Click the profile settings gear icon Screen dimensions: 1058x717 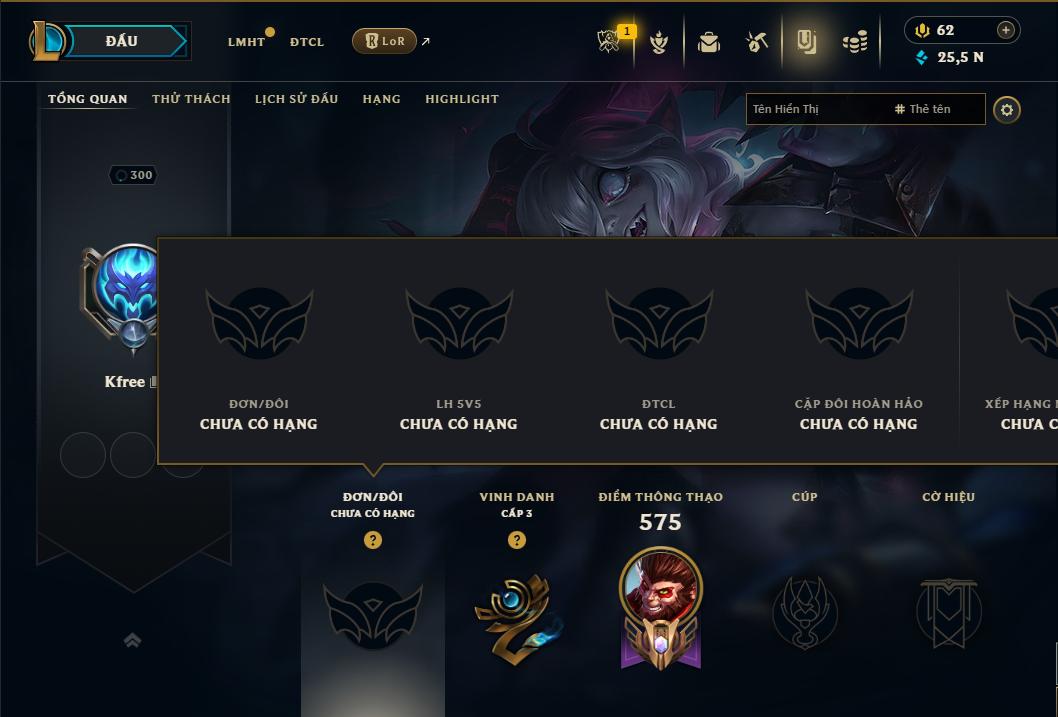coord(1007,110)
